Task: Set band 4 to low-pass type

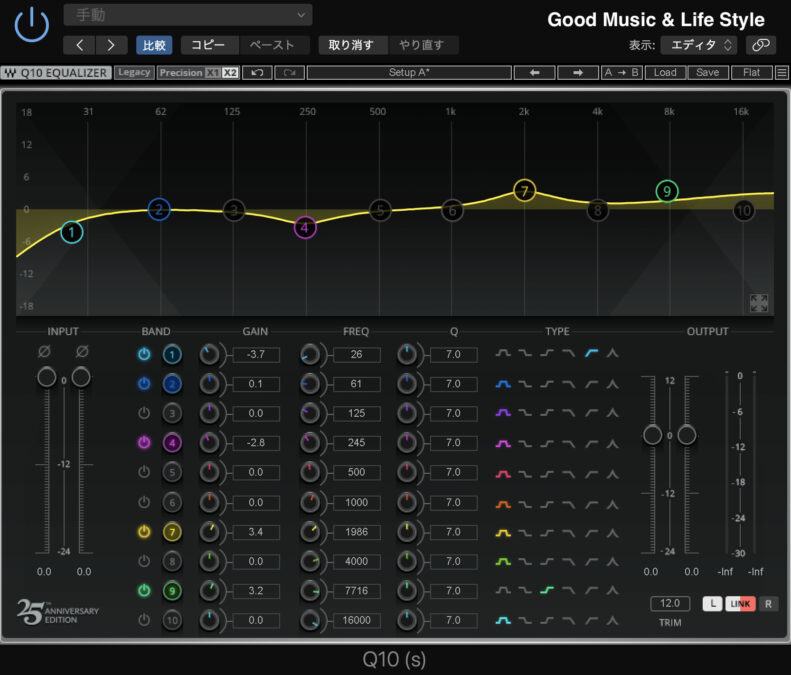Action: tap(569, 443)
